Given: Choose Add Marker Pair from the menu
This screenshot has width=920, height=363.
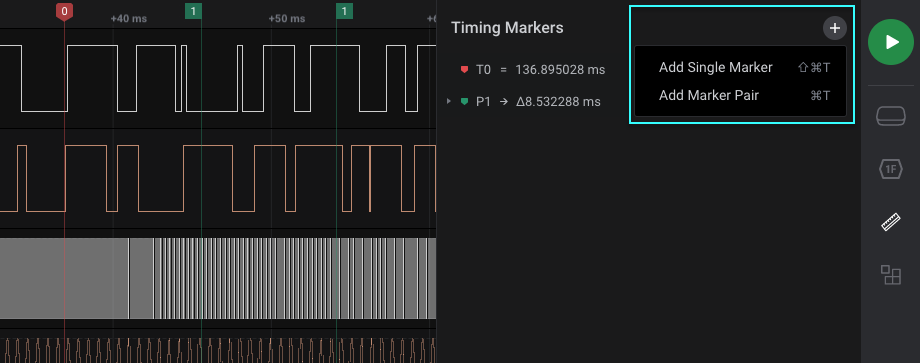Looking at the screenshot, I should [740, 95].
